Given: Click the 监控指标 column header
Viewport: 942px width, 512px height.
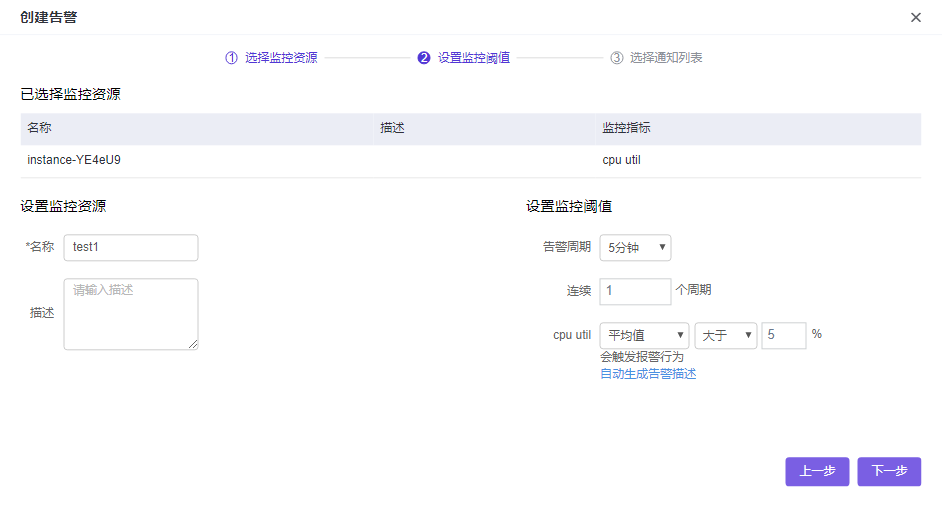Looking at the screenshot, I should pos(627,129).
